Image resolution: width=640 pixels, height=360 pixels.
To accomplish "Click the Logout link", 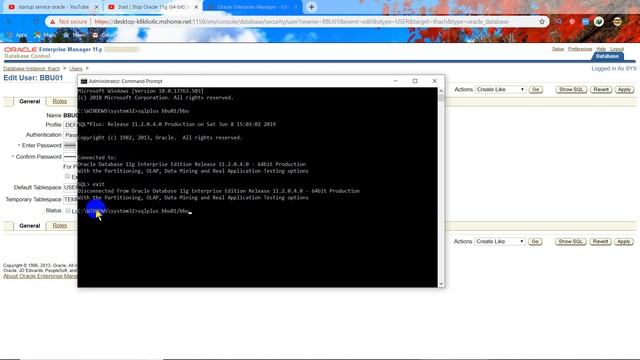I will pos(617,49).
